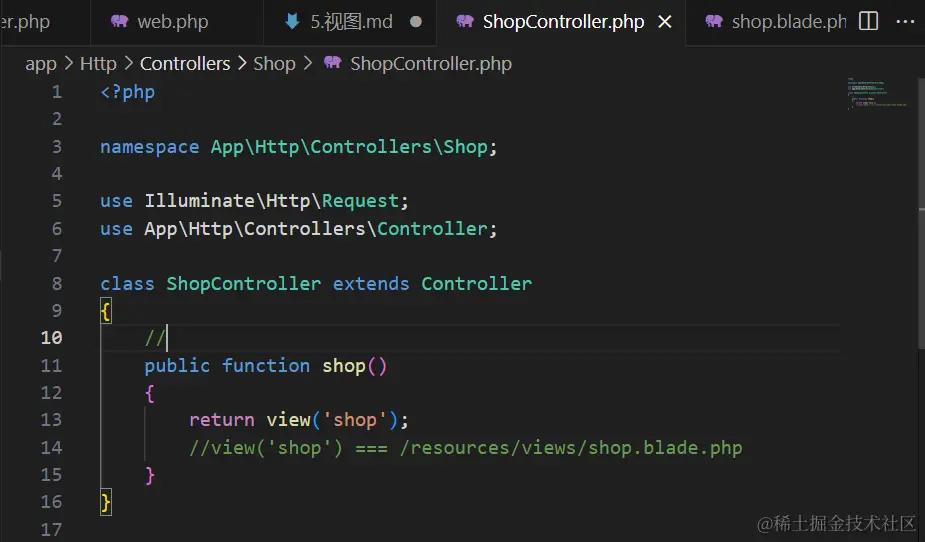Click the view function call on line 13
Screen dimensions: 925x542
click(x=288, y=420)
